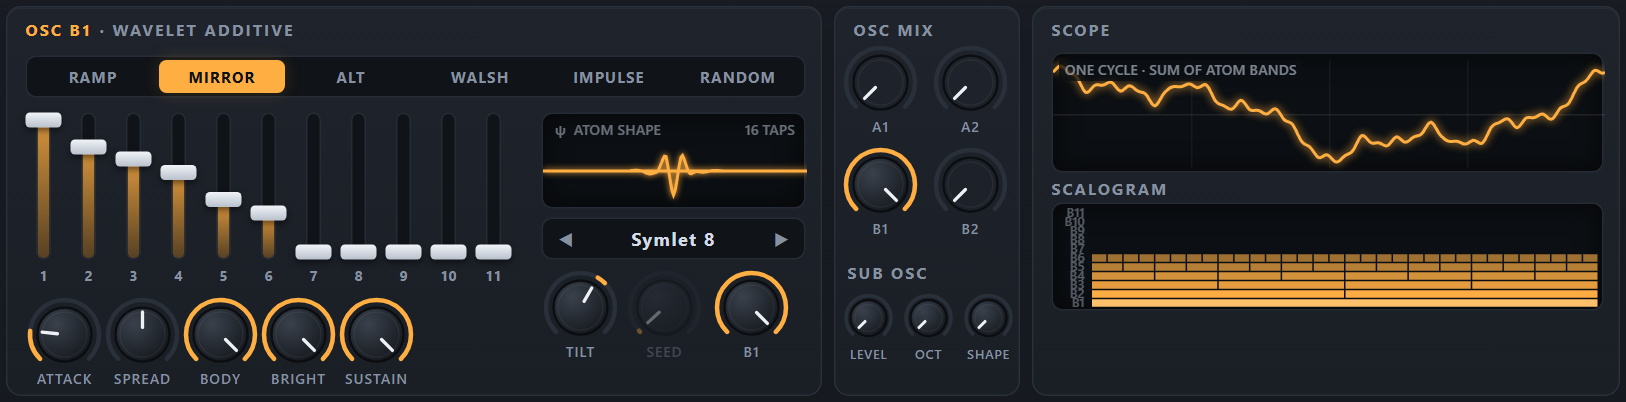Click the sub osc LEVEL knob
The image size is (1626, 402).
pyautogui.click(x=868, y=319)
